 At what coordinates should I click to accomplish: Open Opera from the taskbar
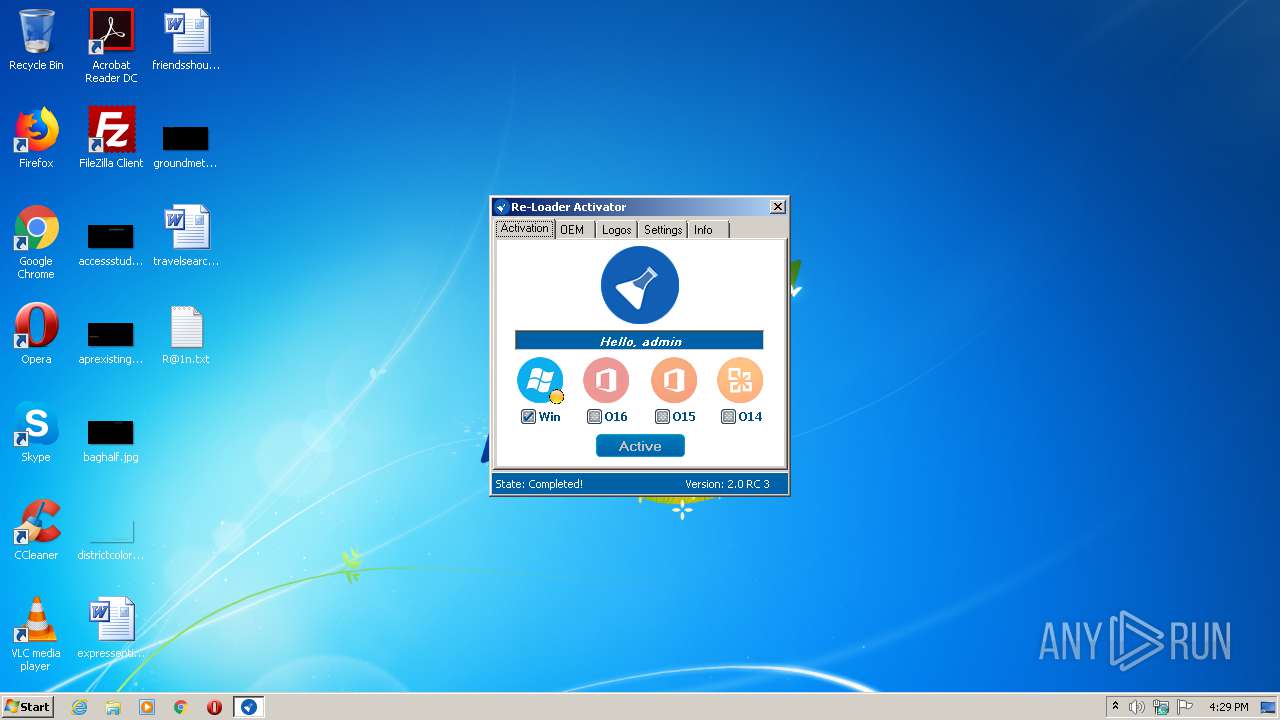click(x=214, y=707)
